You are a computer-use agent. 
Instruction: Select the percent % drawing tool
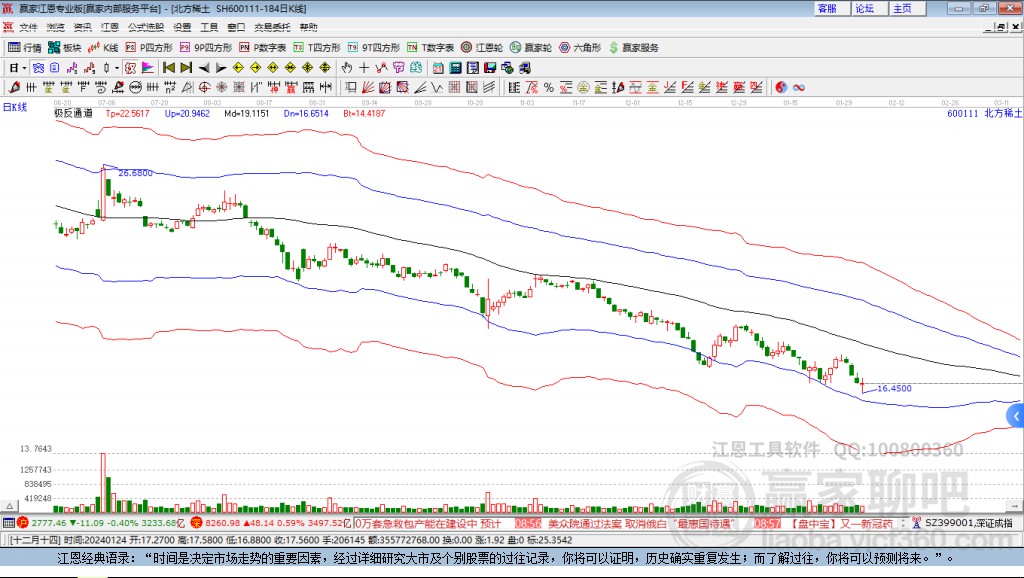point(549,87)
